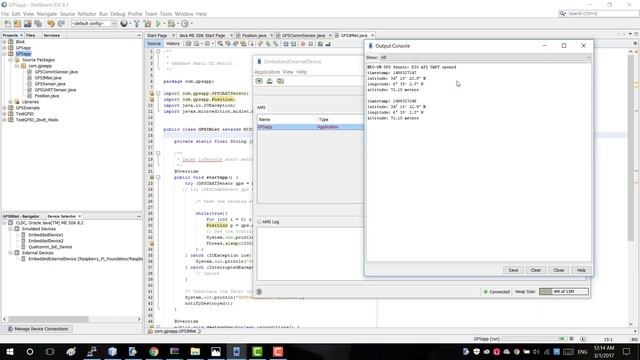Click Save in the Output Console
Viewport: 640px width, 360px height.
513,270
